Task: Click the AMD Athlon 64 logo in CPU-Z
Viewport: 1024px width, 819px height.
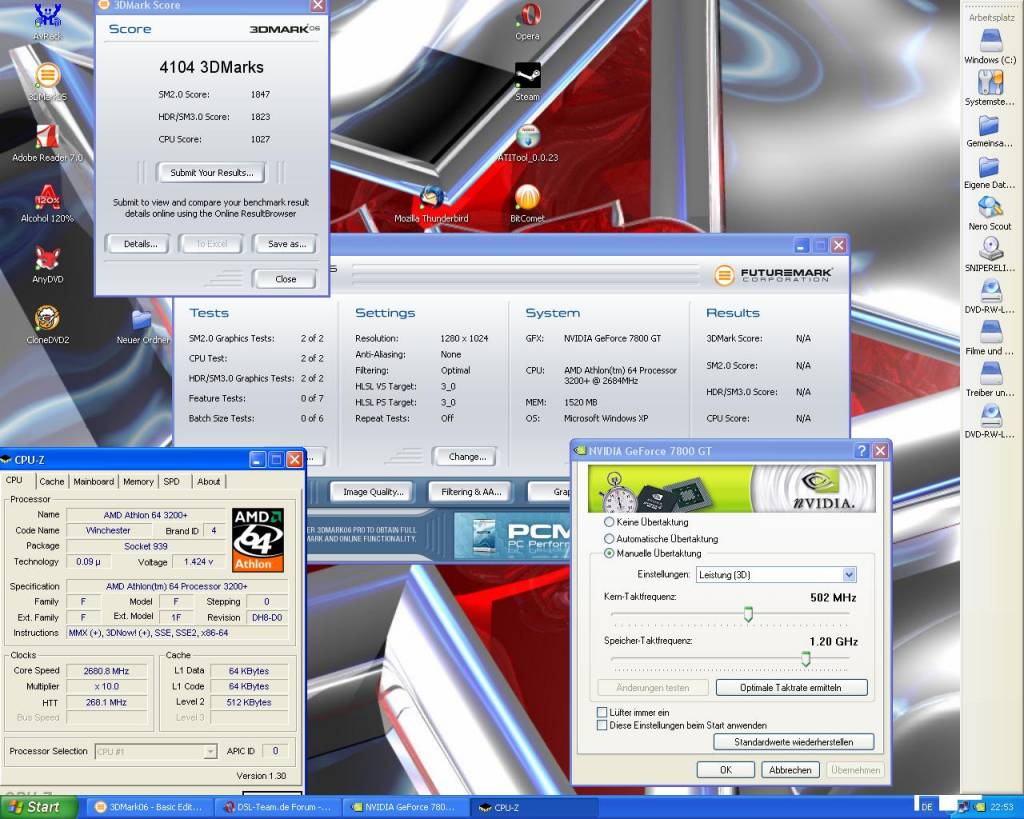Action: (x=258, y=540)
